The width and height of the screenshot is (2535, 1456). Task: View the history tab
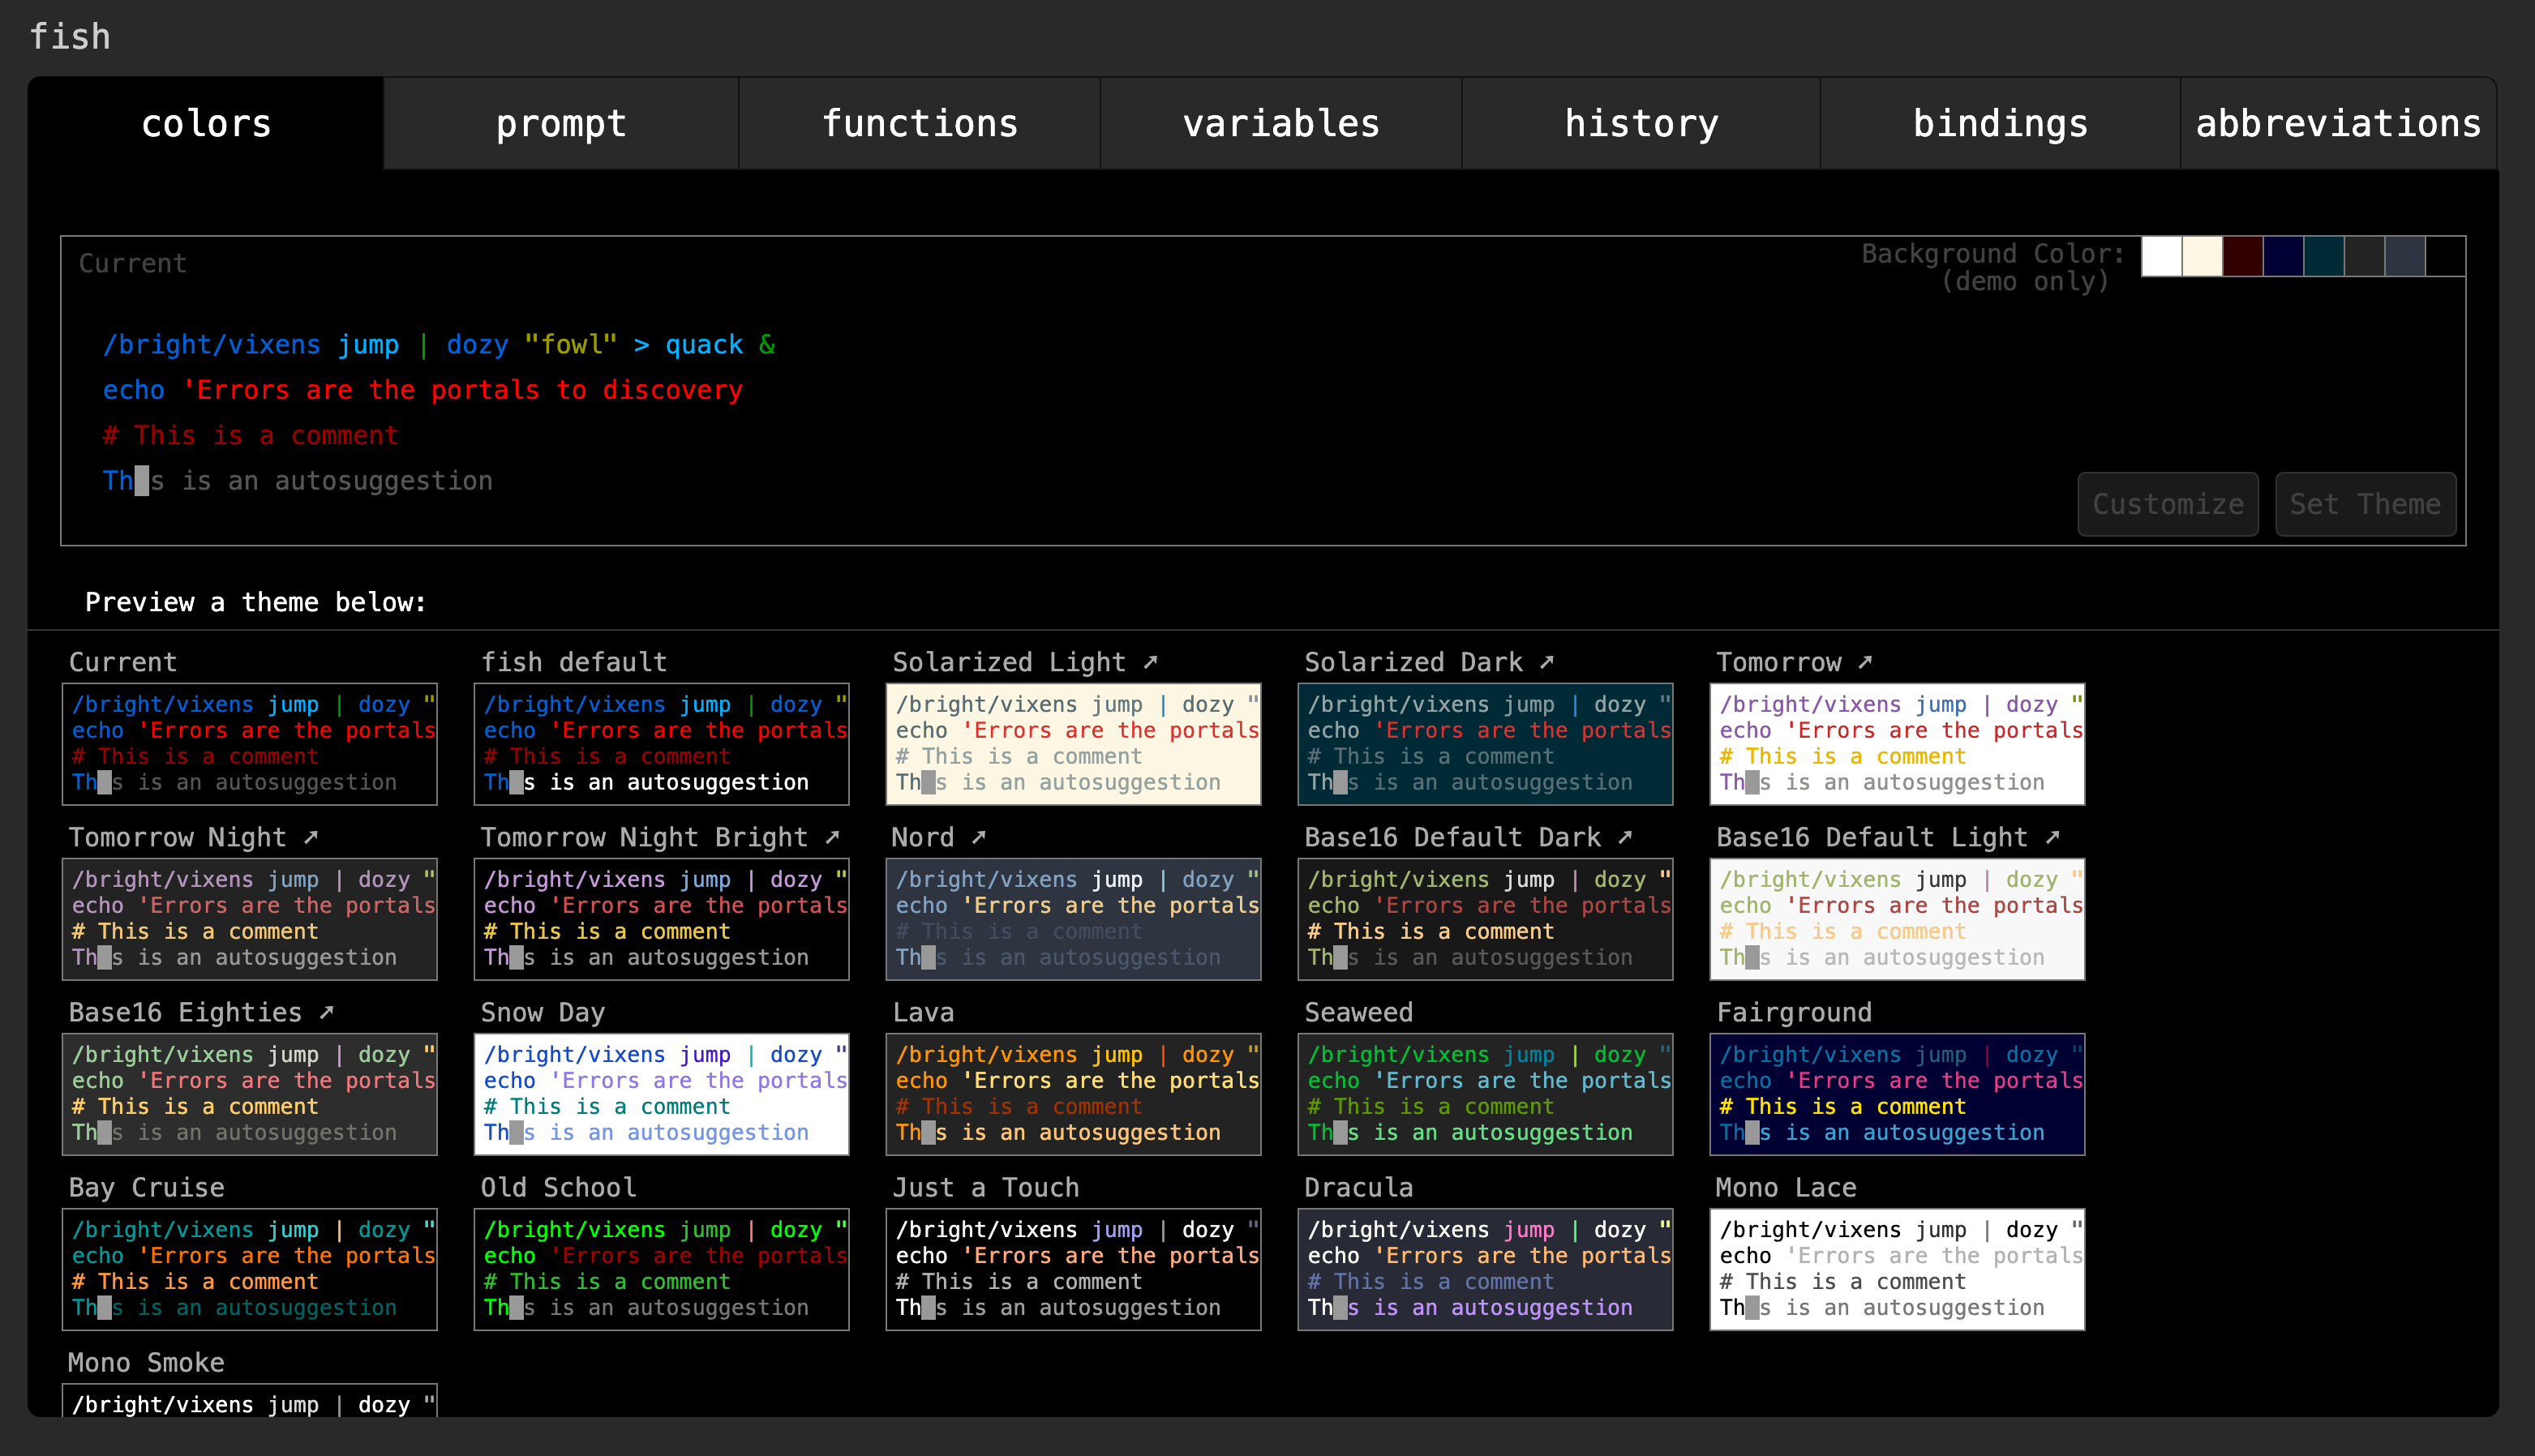point(1641,122)
